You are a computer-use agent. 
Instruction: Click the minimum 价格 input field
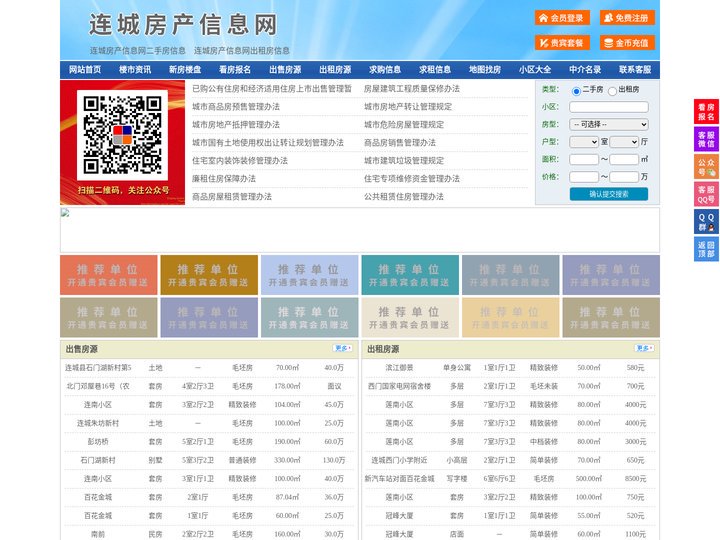[584, 177]
